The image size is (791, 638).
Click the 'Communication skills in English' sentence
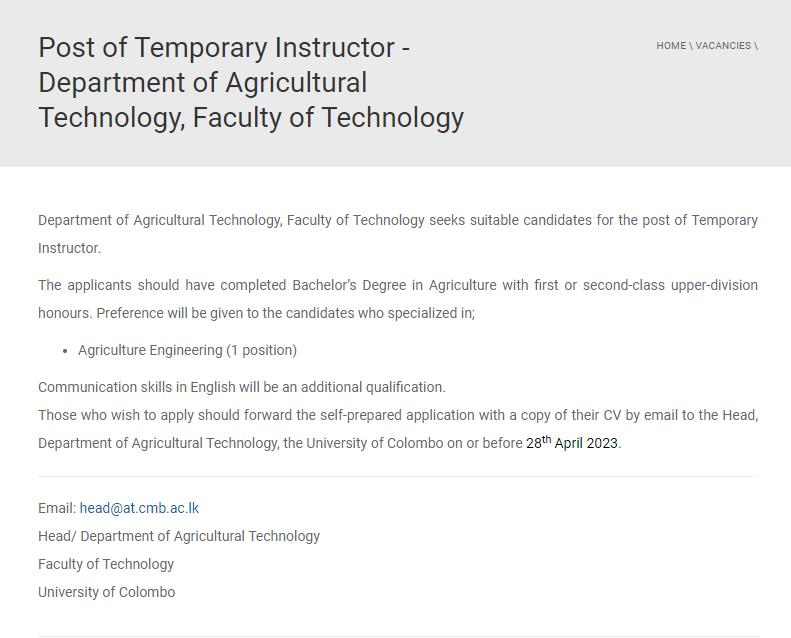click(242, 387)
